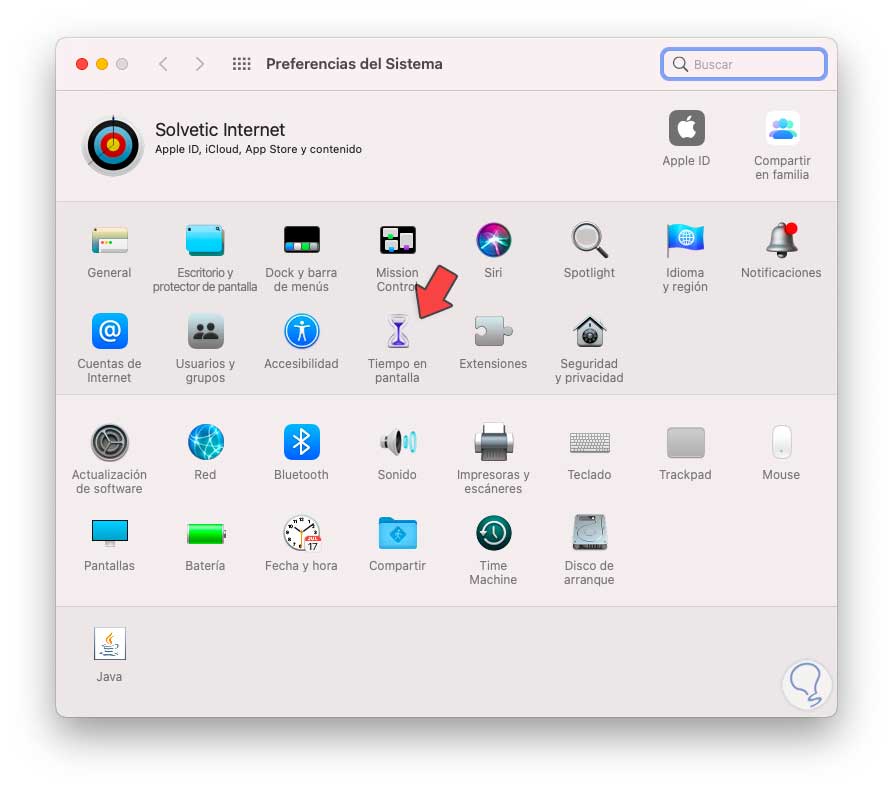Click the Buscar search field

744,64
